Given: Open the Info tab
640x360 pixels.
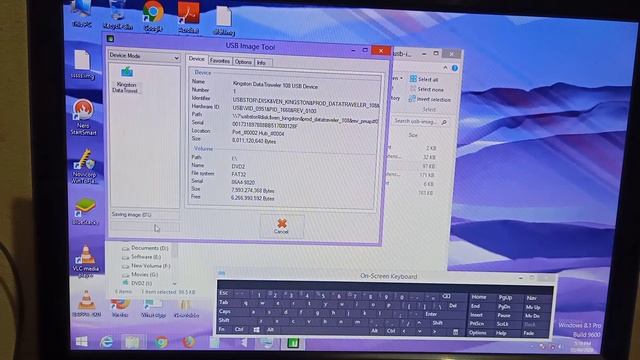Looking at the screenshot, I should [x=261, y=63].
